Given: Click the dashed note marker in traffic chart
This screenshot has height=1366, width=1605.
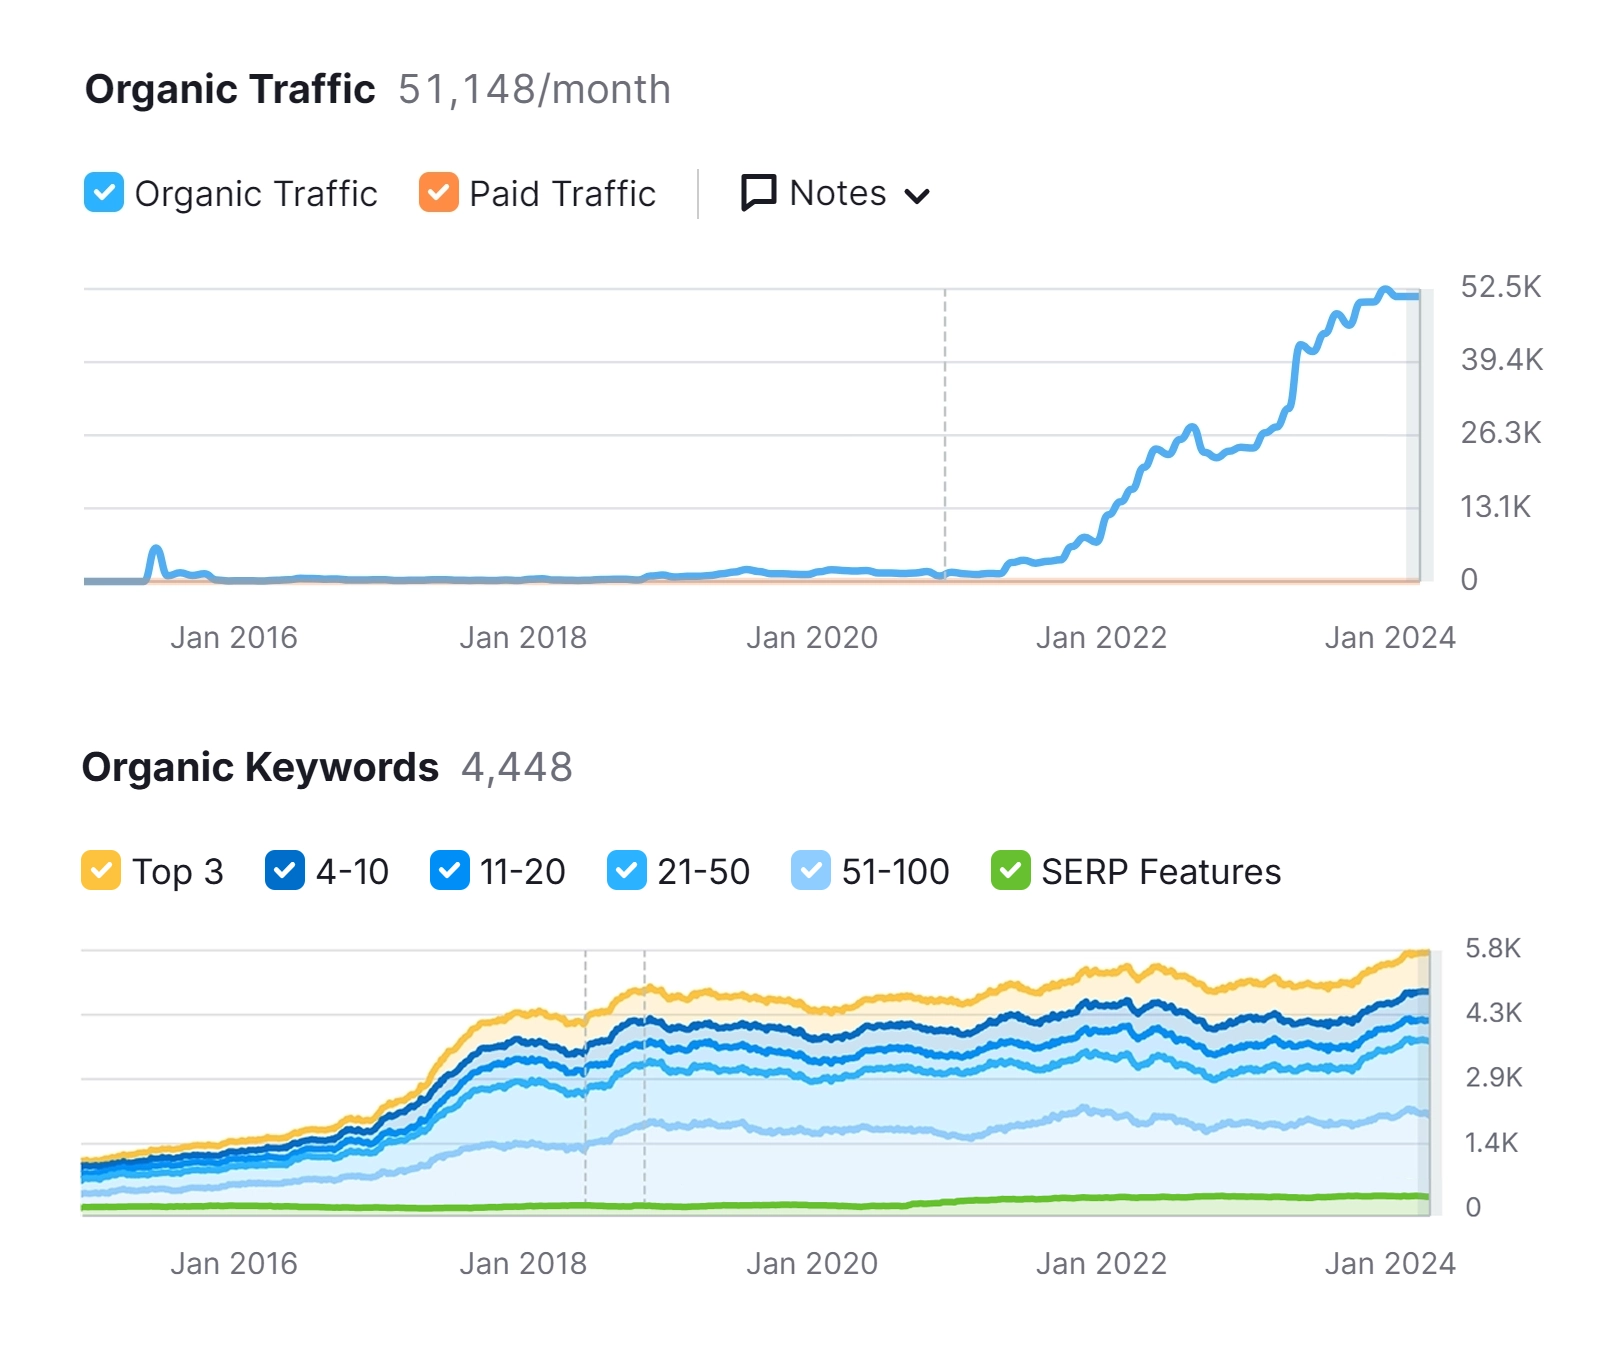Looking at the screenshot, I should click(x=945, y=430).
